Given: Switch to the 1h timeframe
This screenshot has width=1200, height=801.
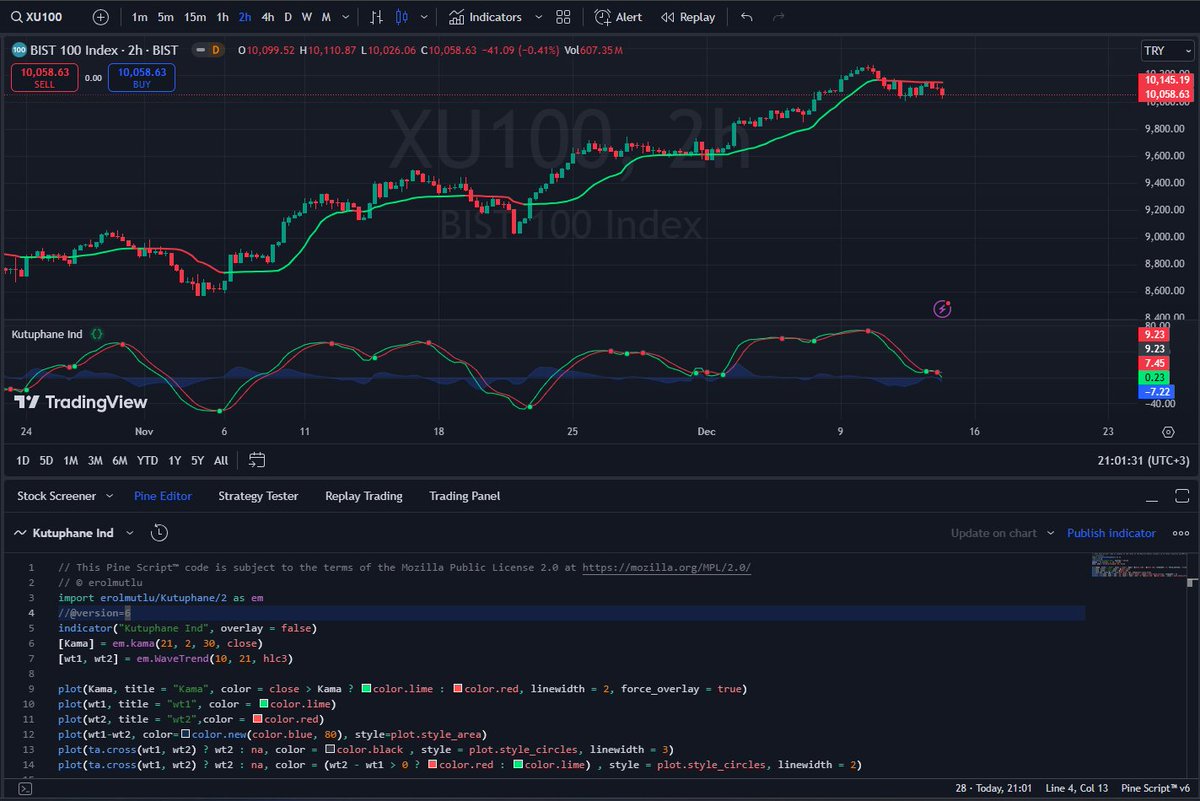Looking at the screenshot, I should tap(222, 17).
